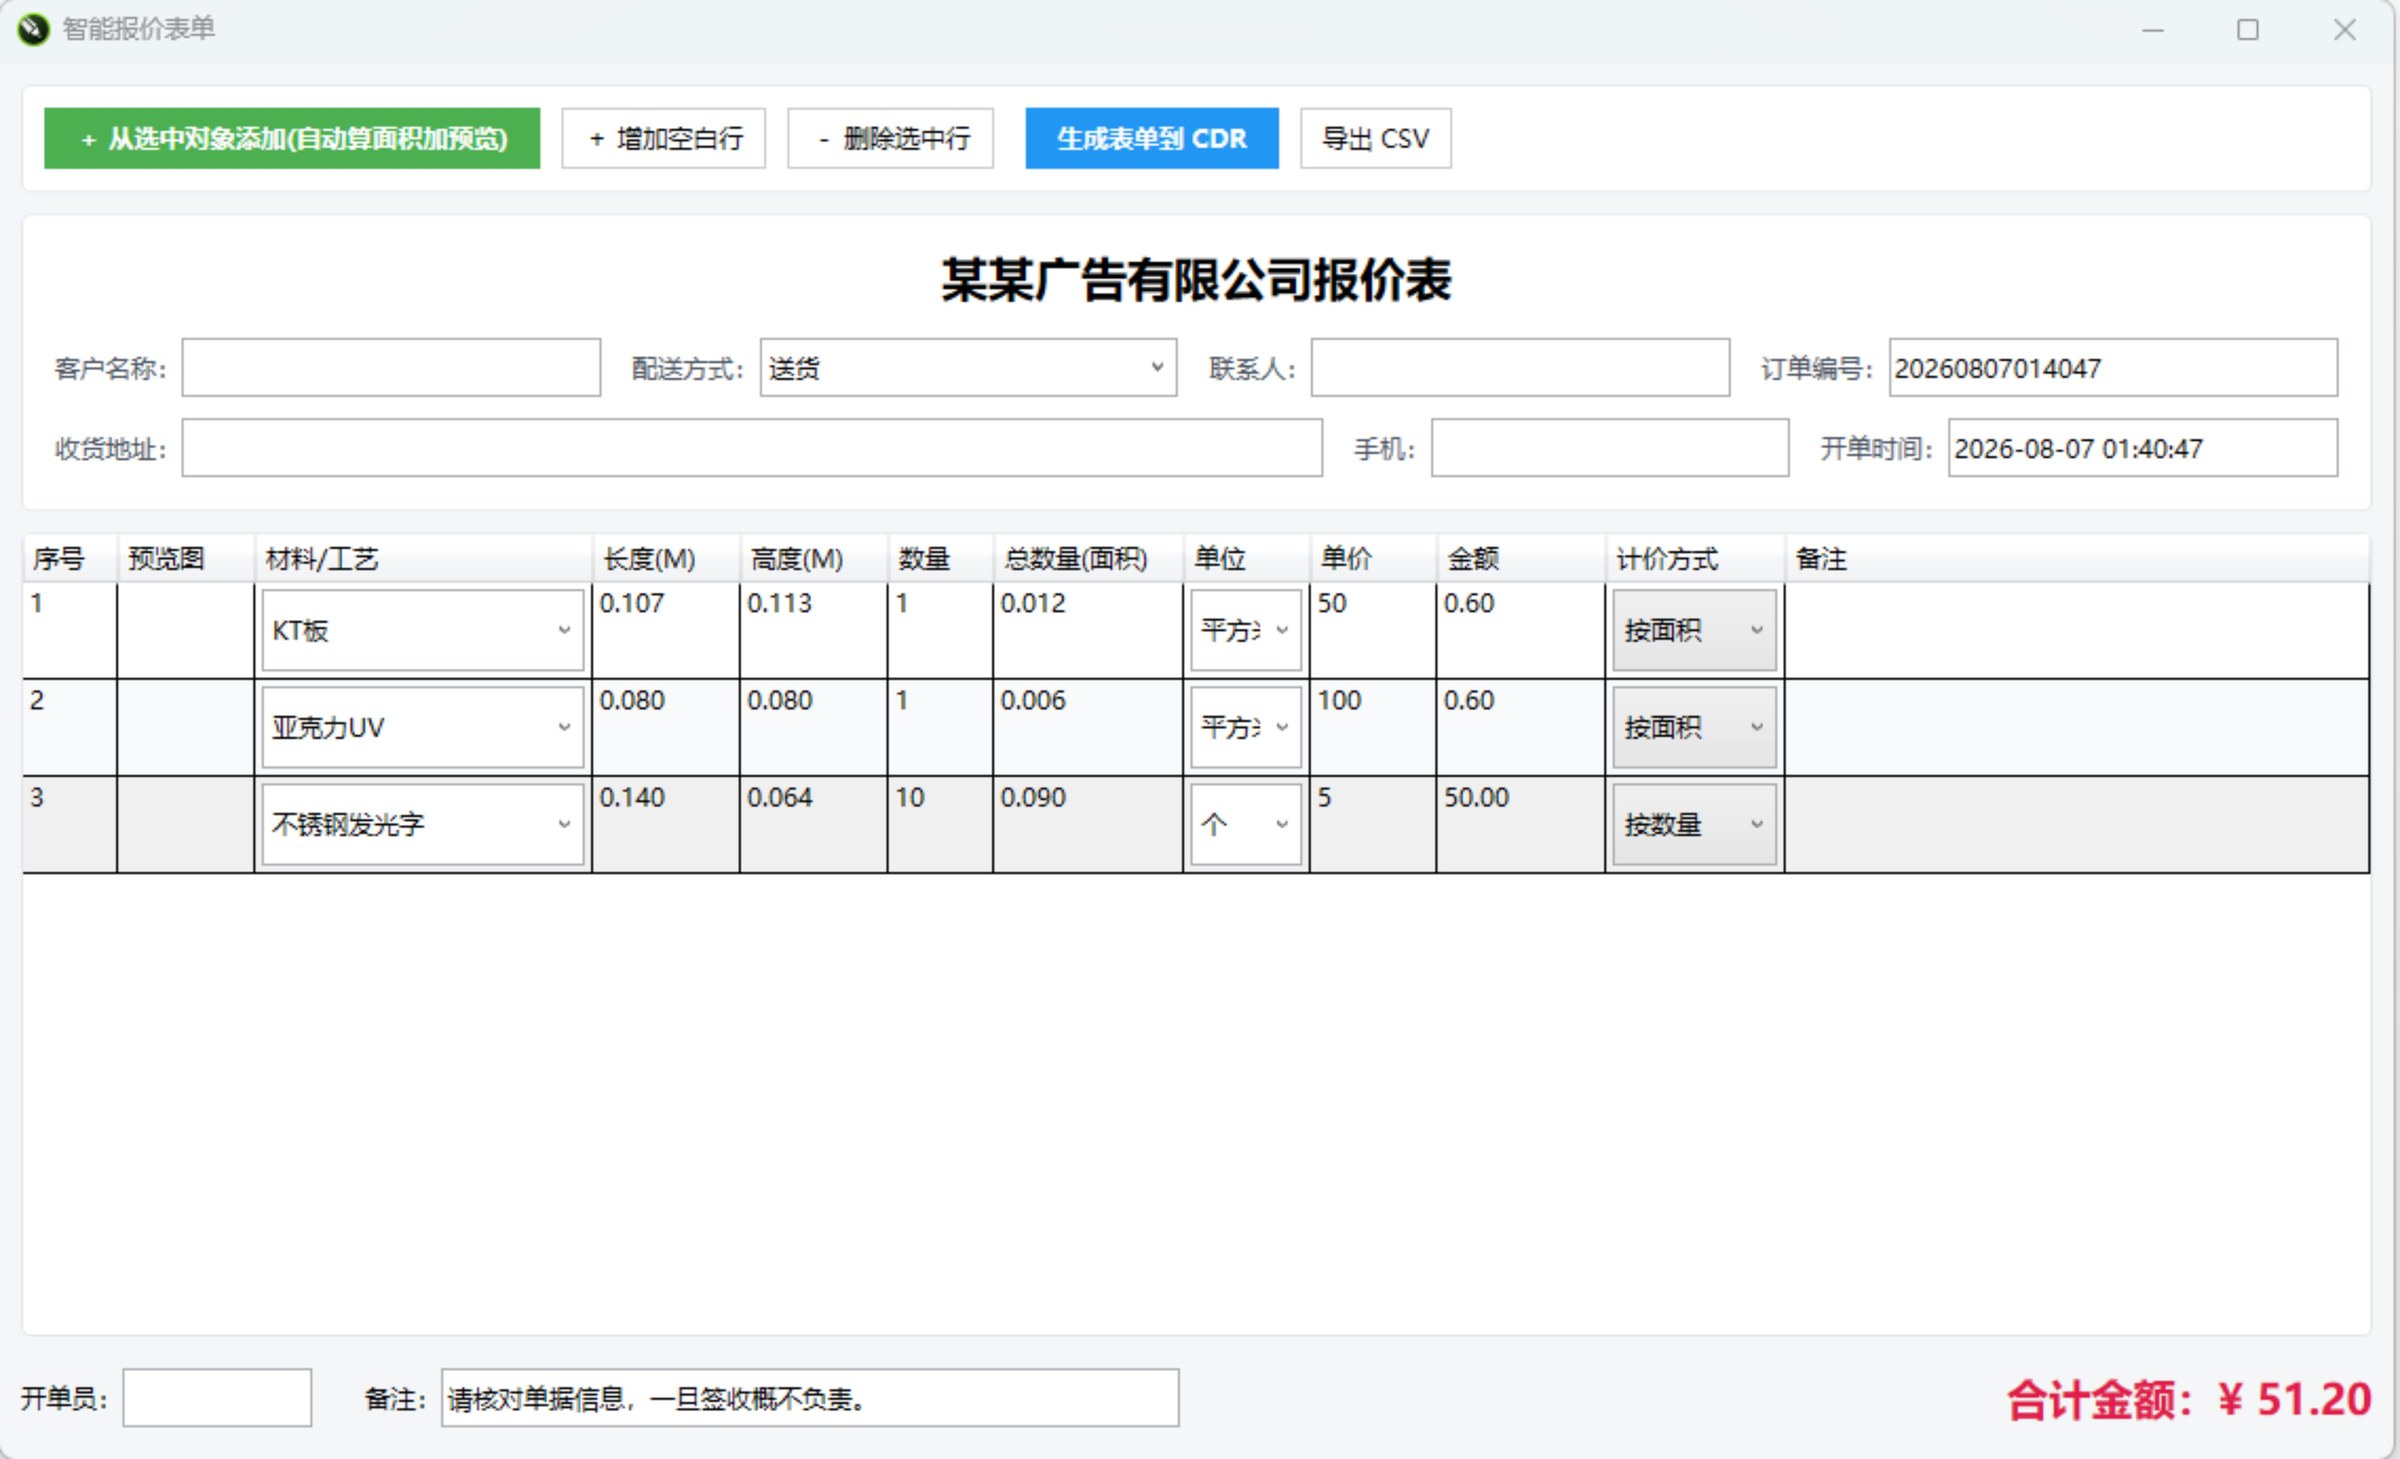Click quantity cell 10 in row 3
Image resolution: width=2400 pixels, height=1459 pixels.
941,824
